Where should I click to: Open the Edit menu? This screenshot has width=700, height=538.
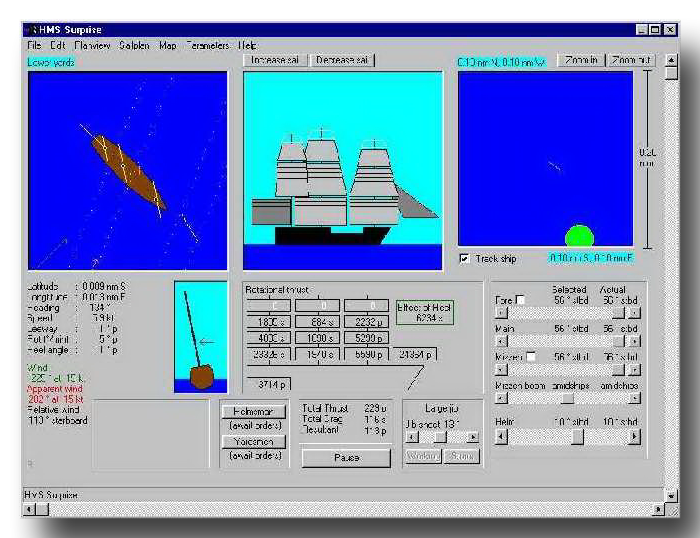tap(58, 46)
